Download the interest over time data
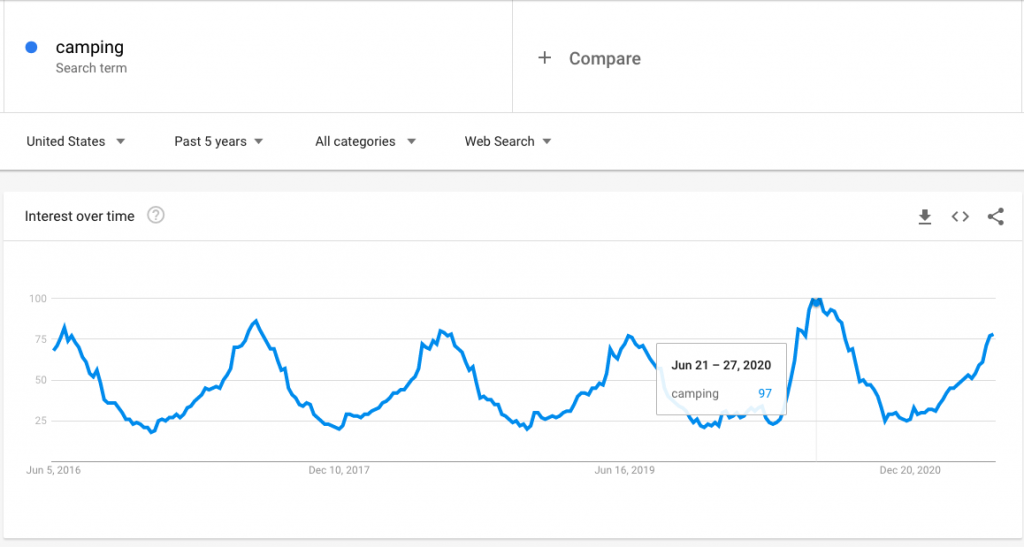This screenshot has width=1024, height=547. [925, 217]
